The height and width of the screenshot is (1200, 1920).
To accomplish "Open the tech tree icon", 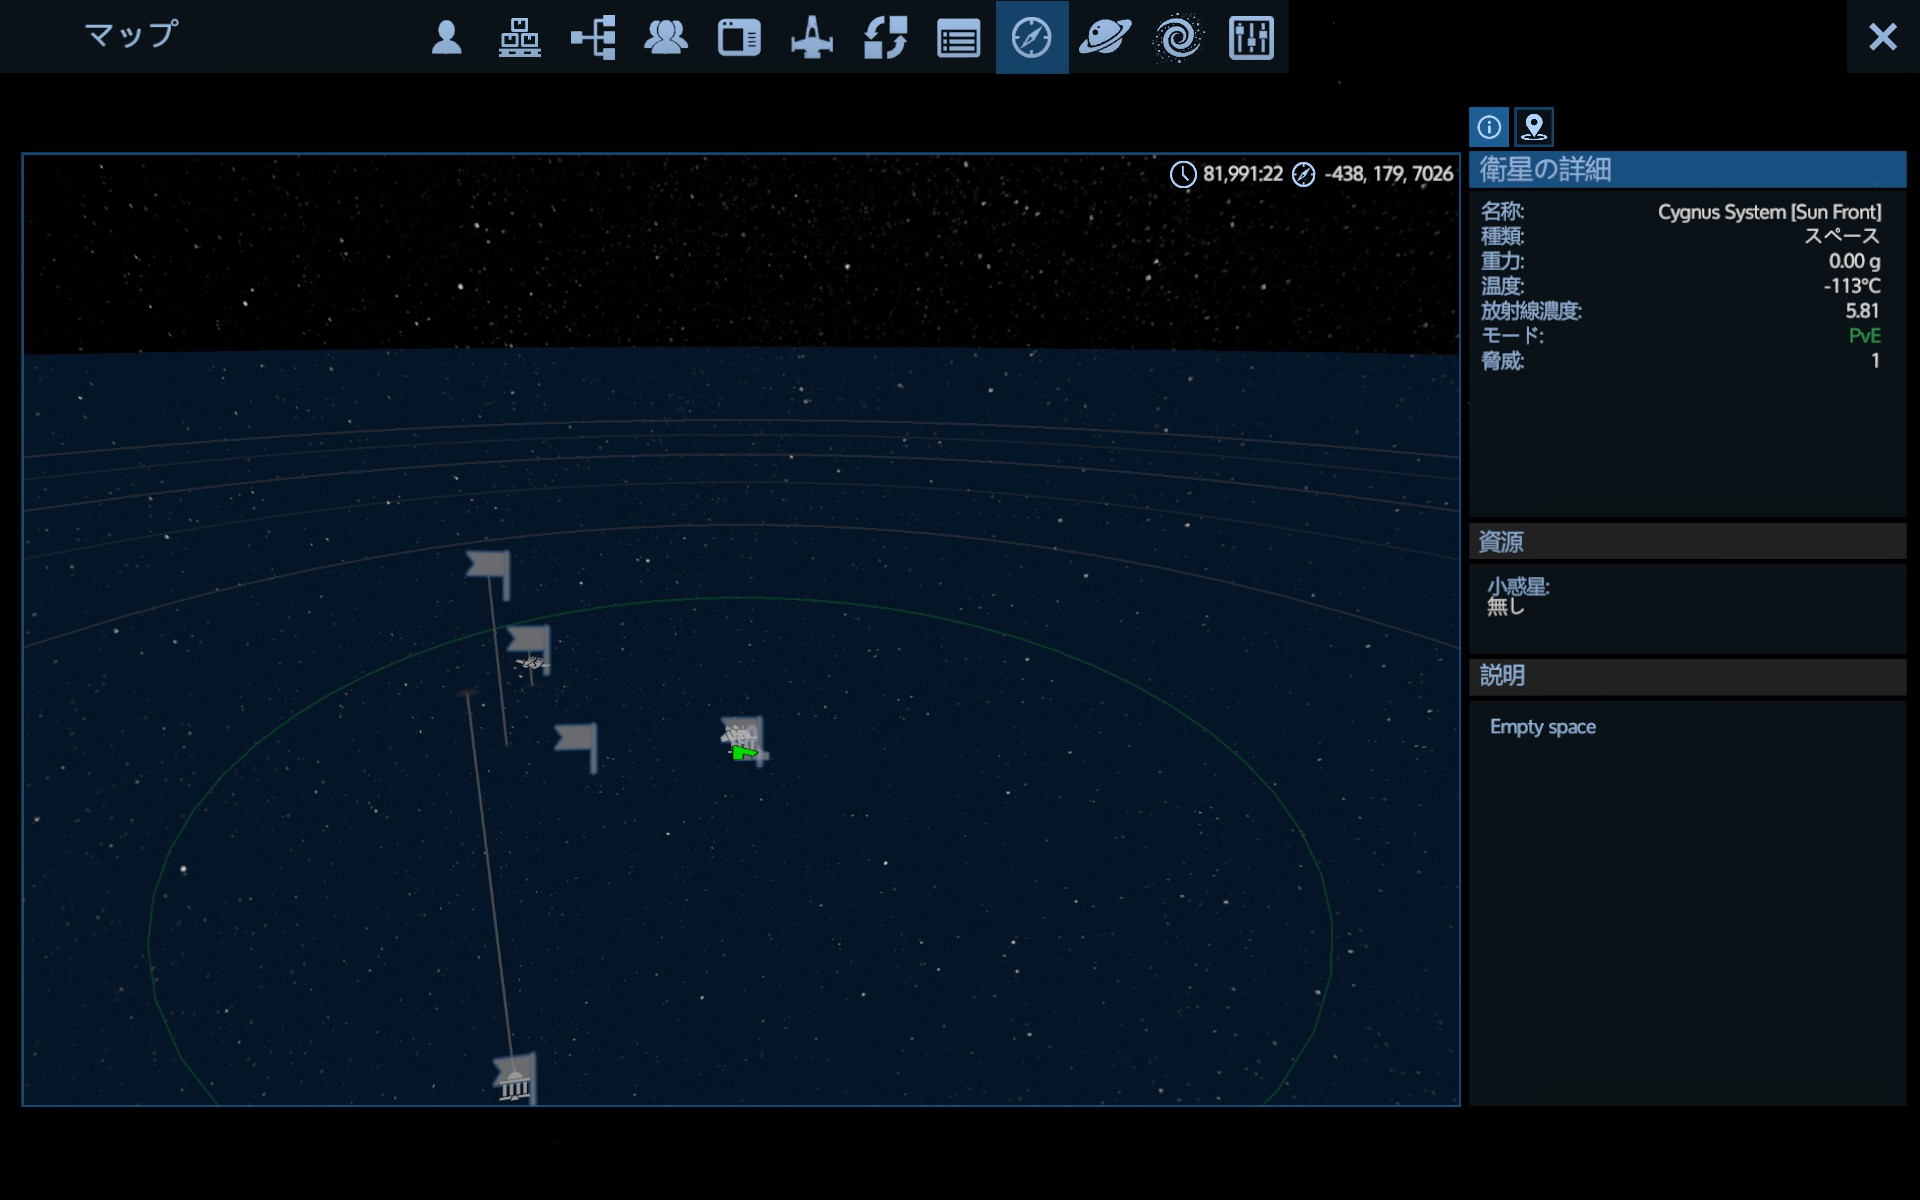I will [593, 38].
